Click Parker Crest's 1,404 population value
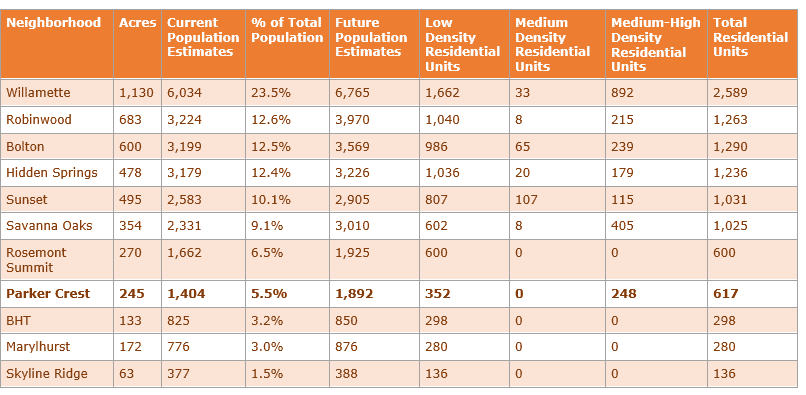 pos(186,294)
